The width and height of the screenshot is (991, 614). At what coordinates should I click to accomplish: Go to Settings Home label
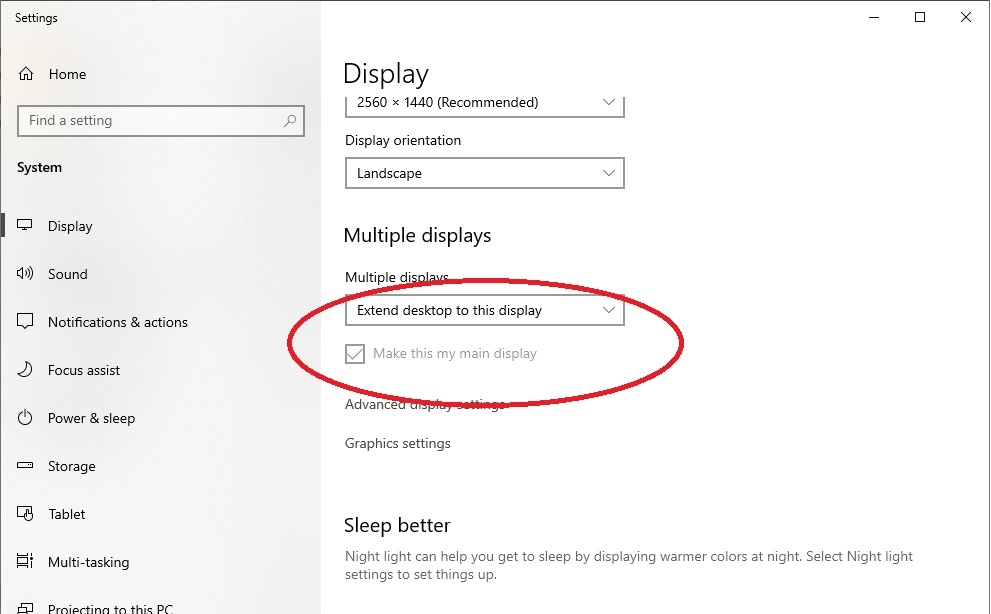[67, 74]
